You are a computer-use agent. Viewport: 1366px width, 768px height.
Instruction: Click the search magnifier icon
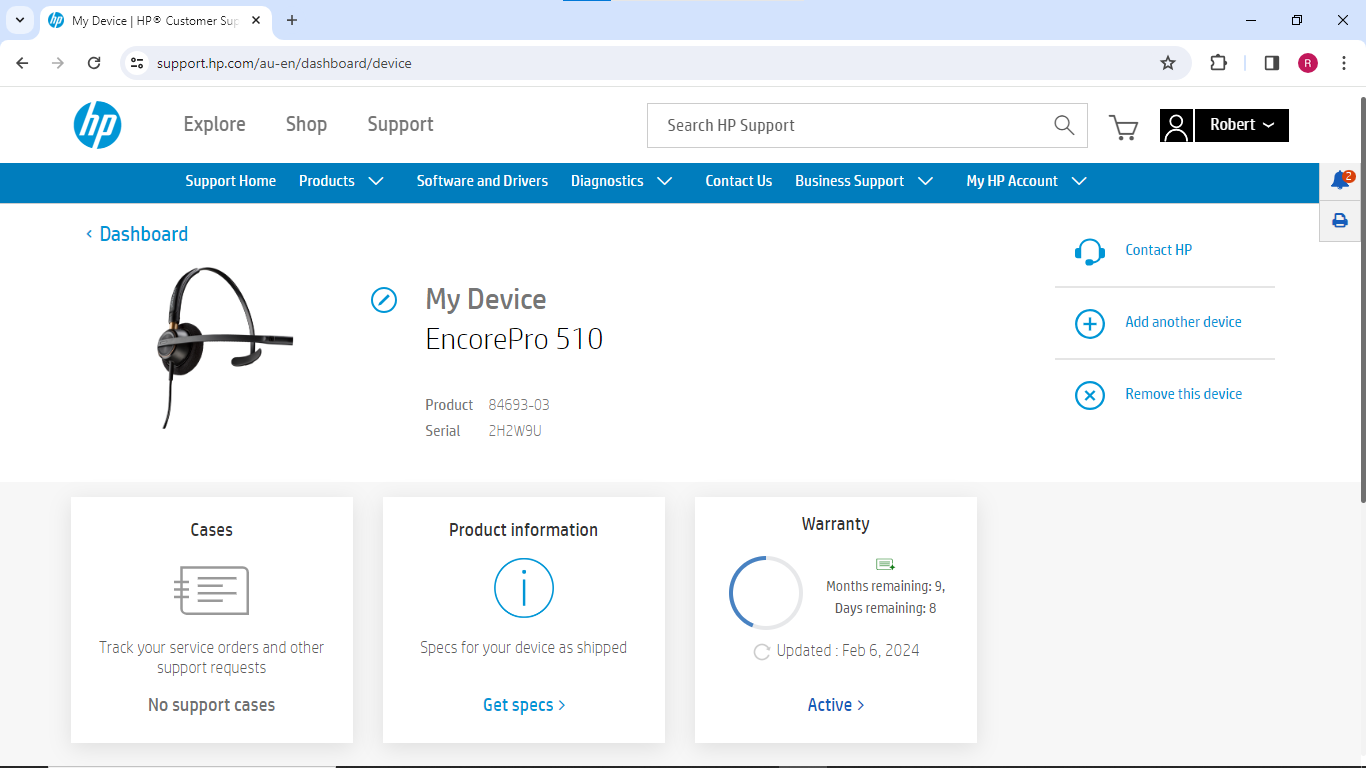click(x=1064, y=125)
